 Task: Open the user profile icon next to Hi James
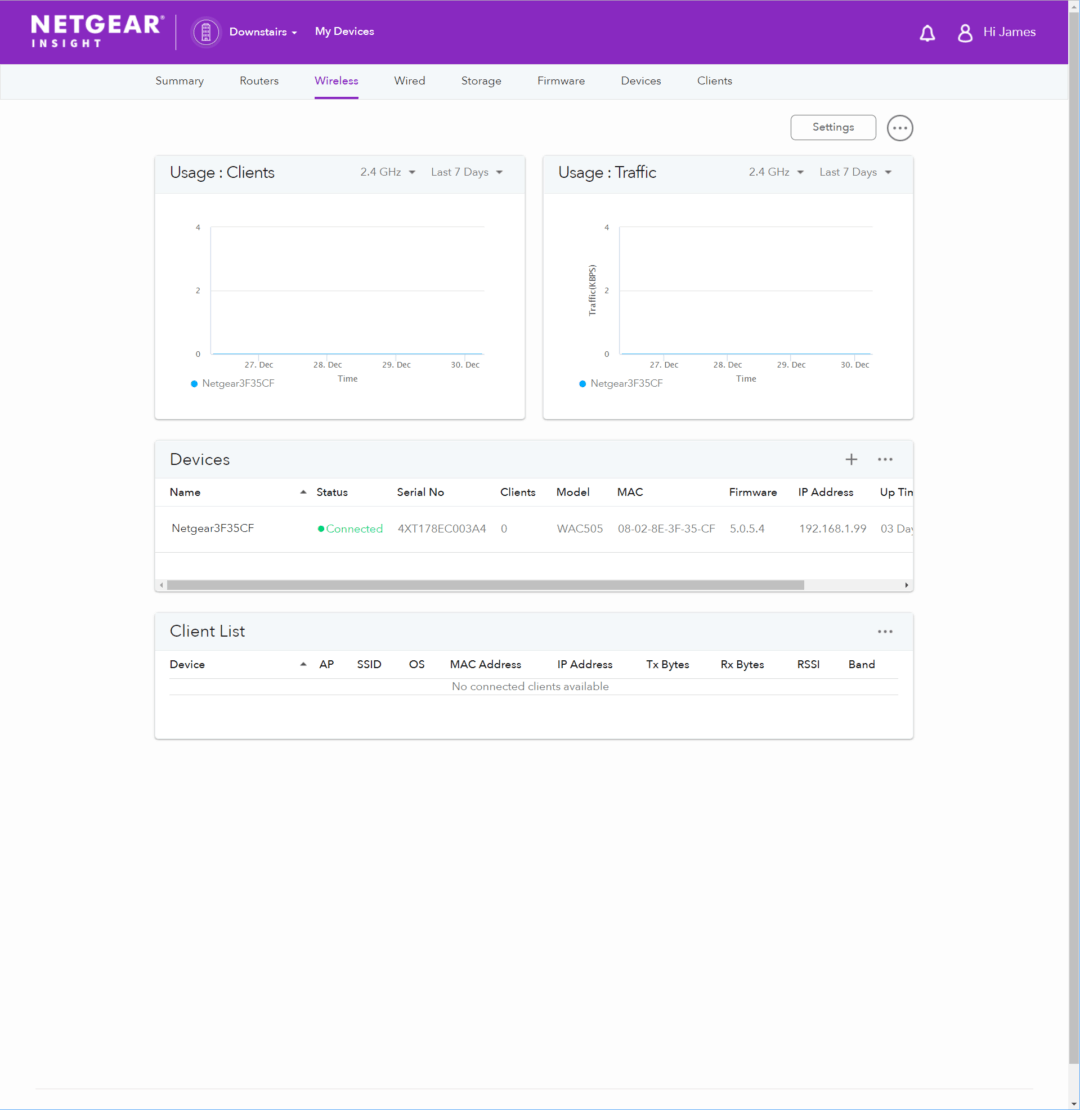965,31
